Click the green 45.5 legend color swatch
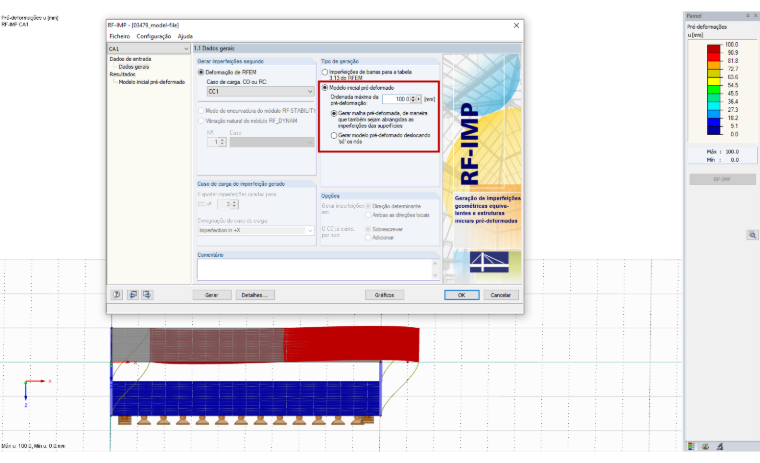 713,90
